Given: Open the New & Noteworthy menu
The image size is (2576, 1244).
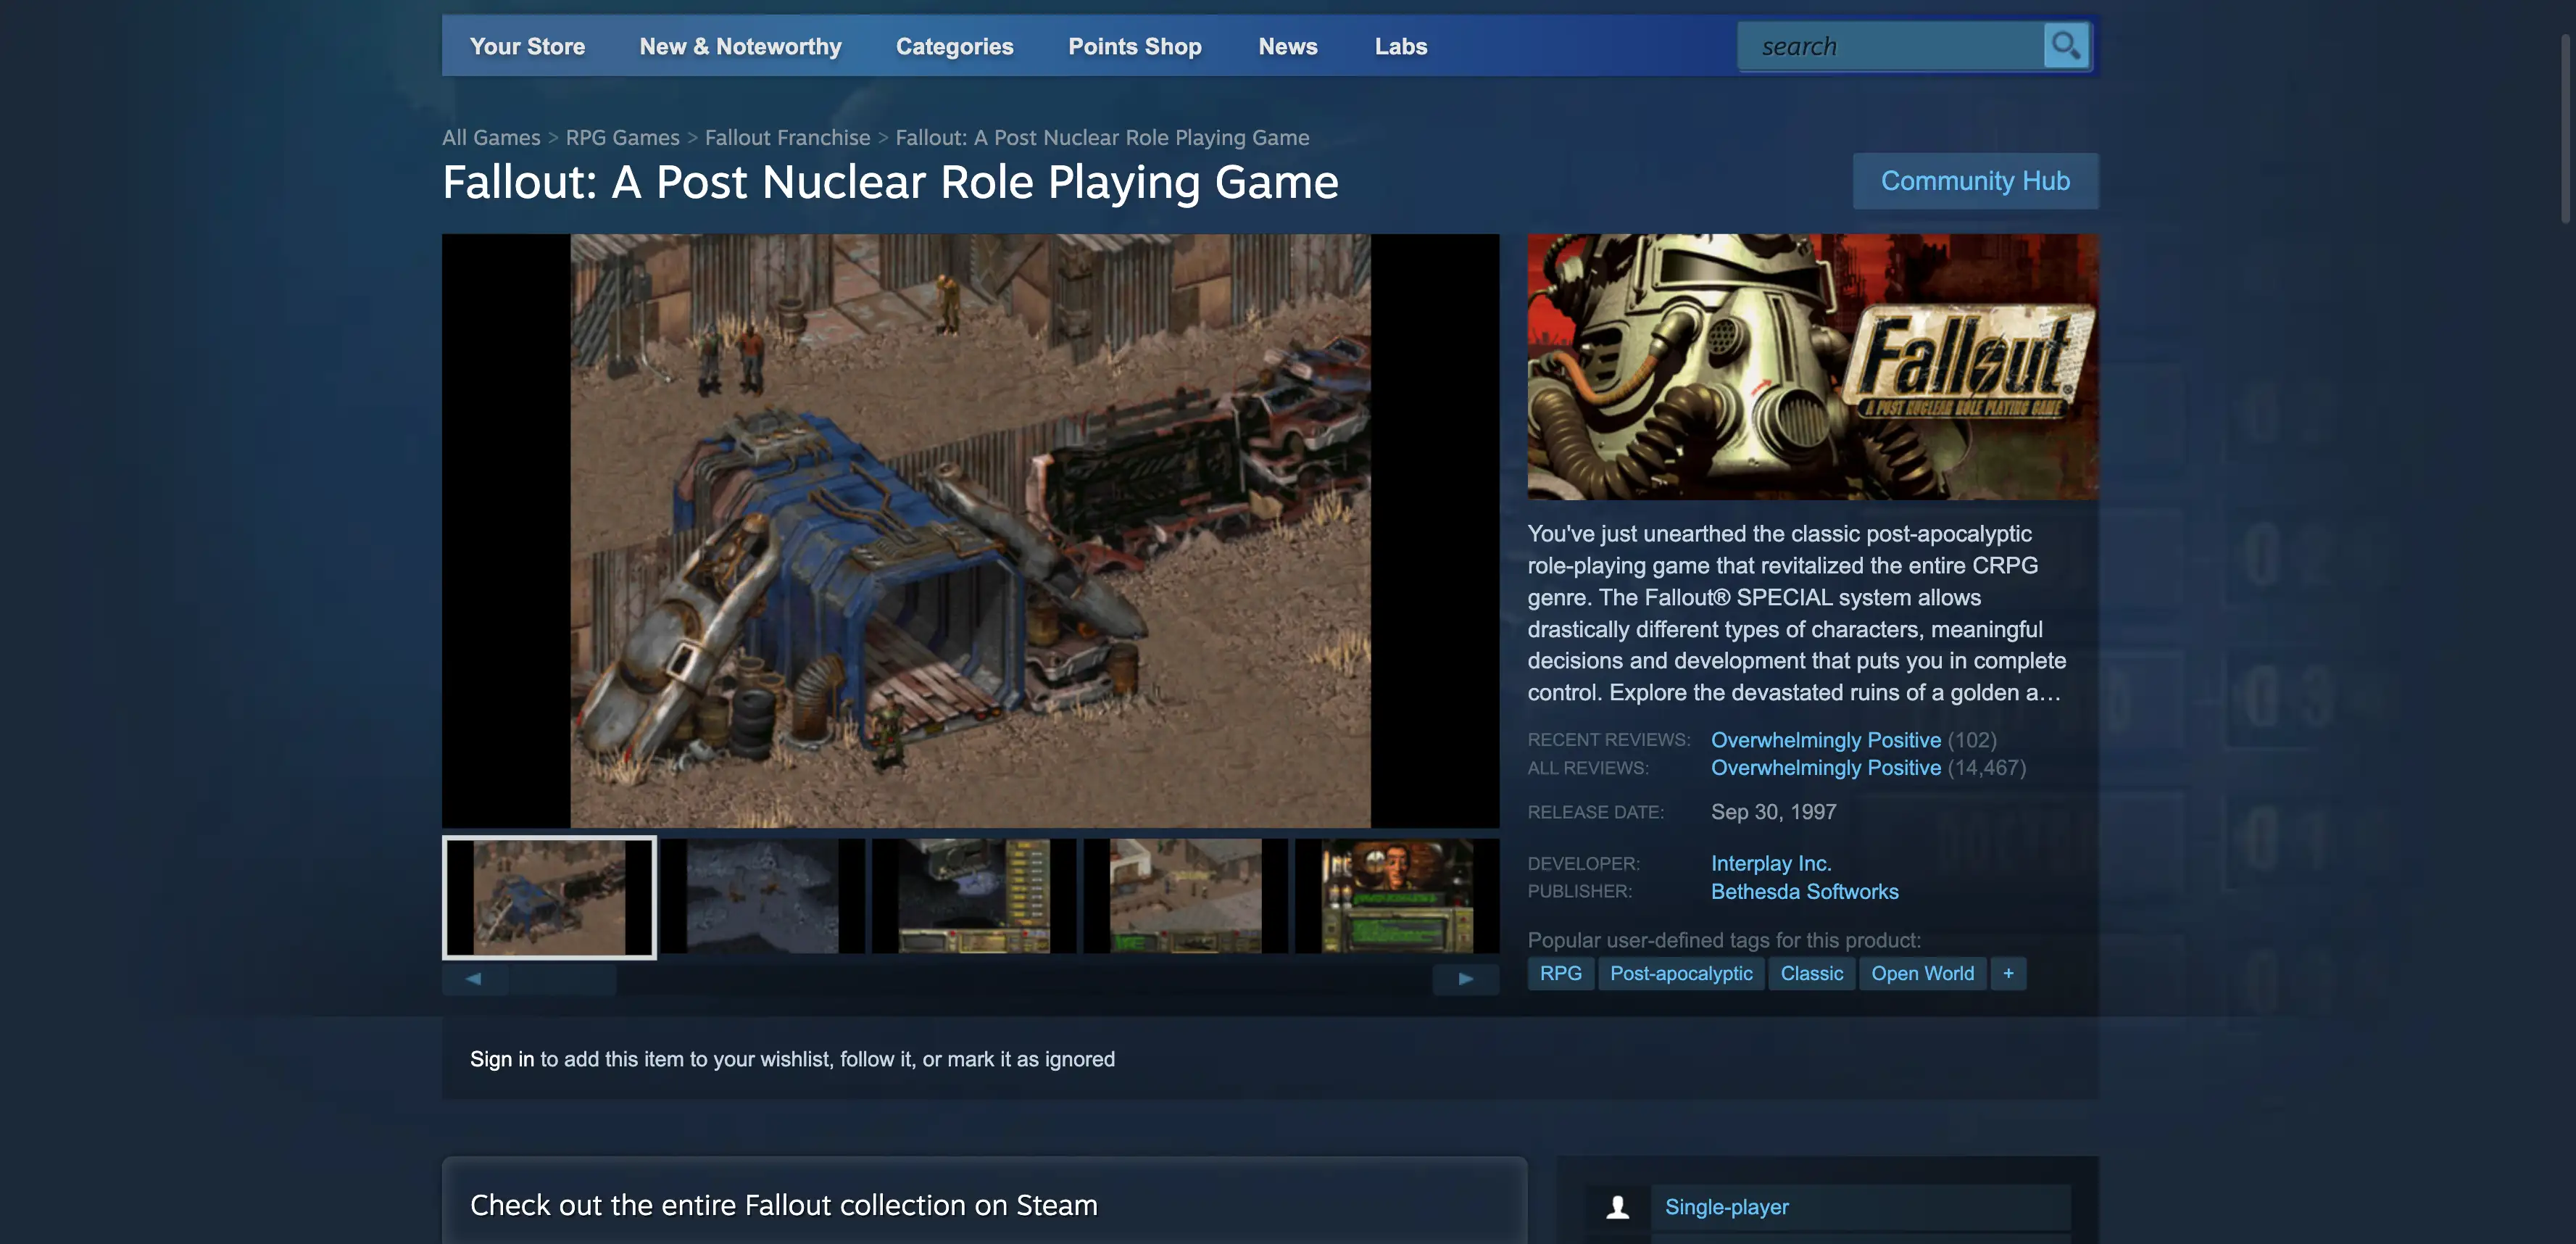Looking at the screenshot, I should pyautogui.click(x=740, y=46).
